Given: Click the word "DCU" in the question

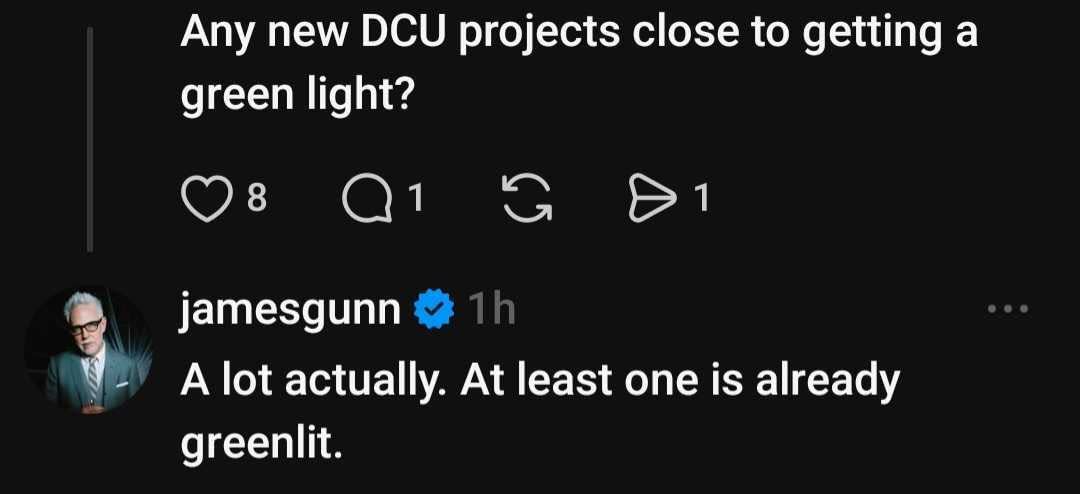Looking at the screenshot, I should point(406,35).
